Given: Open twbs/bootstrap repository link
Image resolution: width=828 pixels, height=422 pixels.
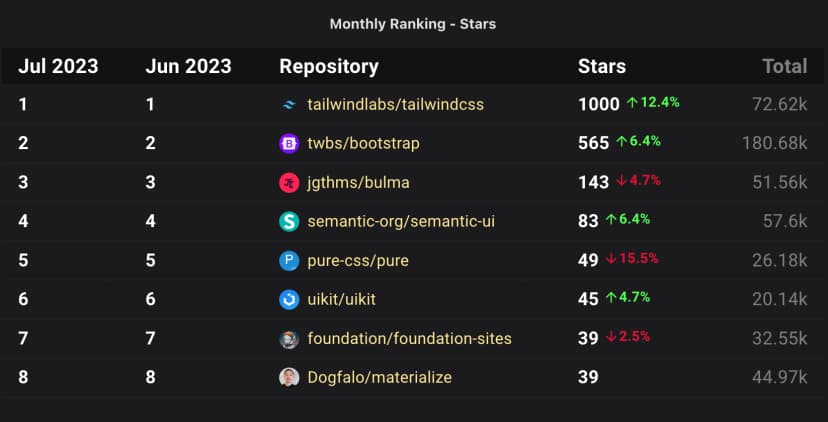Looking at the screenshot, I should (x=363, y=144).
